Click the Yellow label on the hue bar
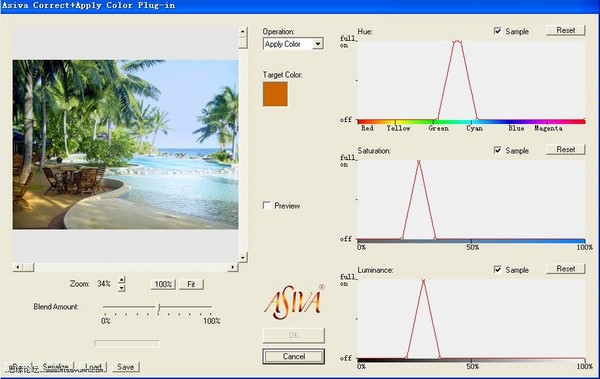This screenshot has width=600, height=379. 398,128
